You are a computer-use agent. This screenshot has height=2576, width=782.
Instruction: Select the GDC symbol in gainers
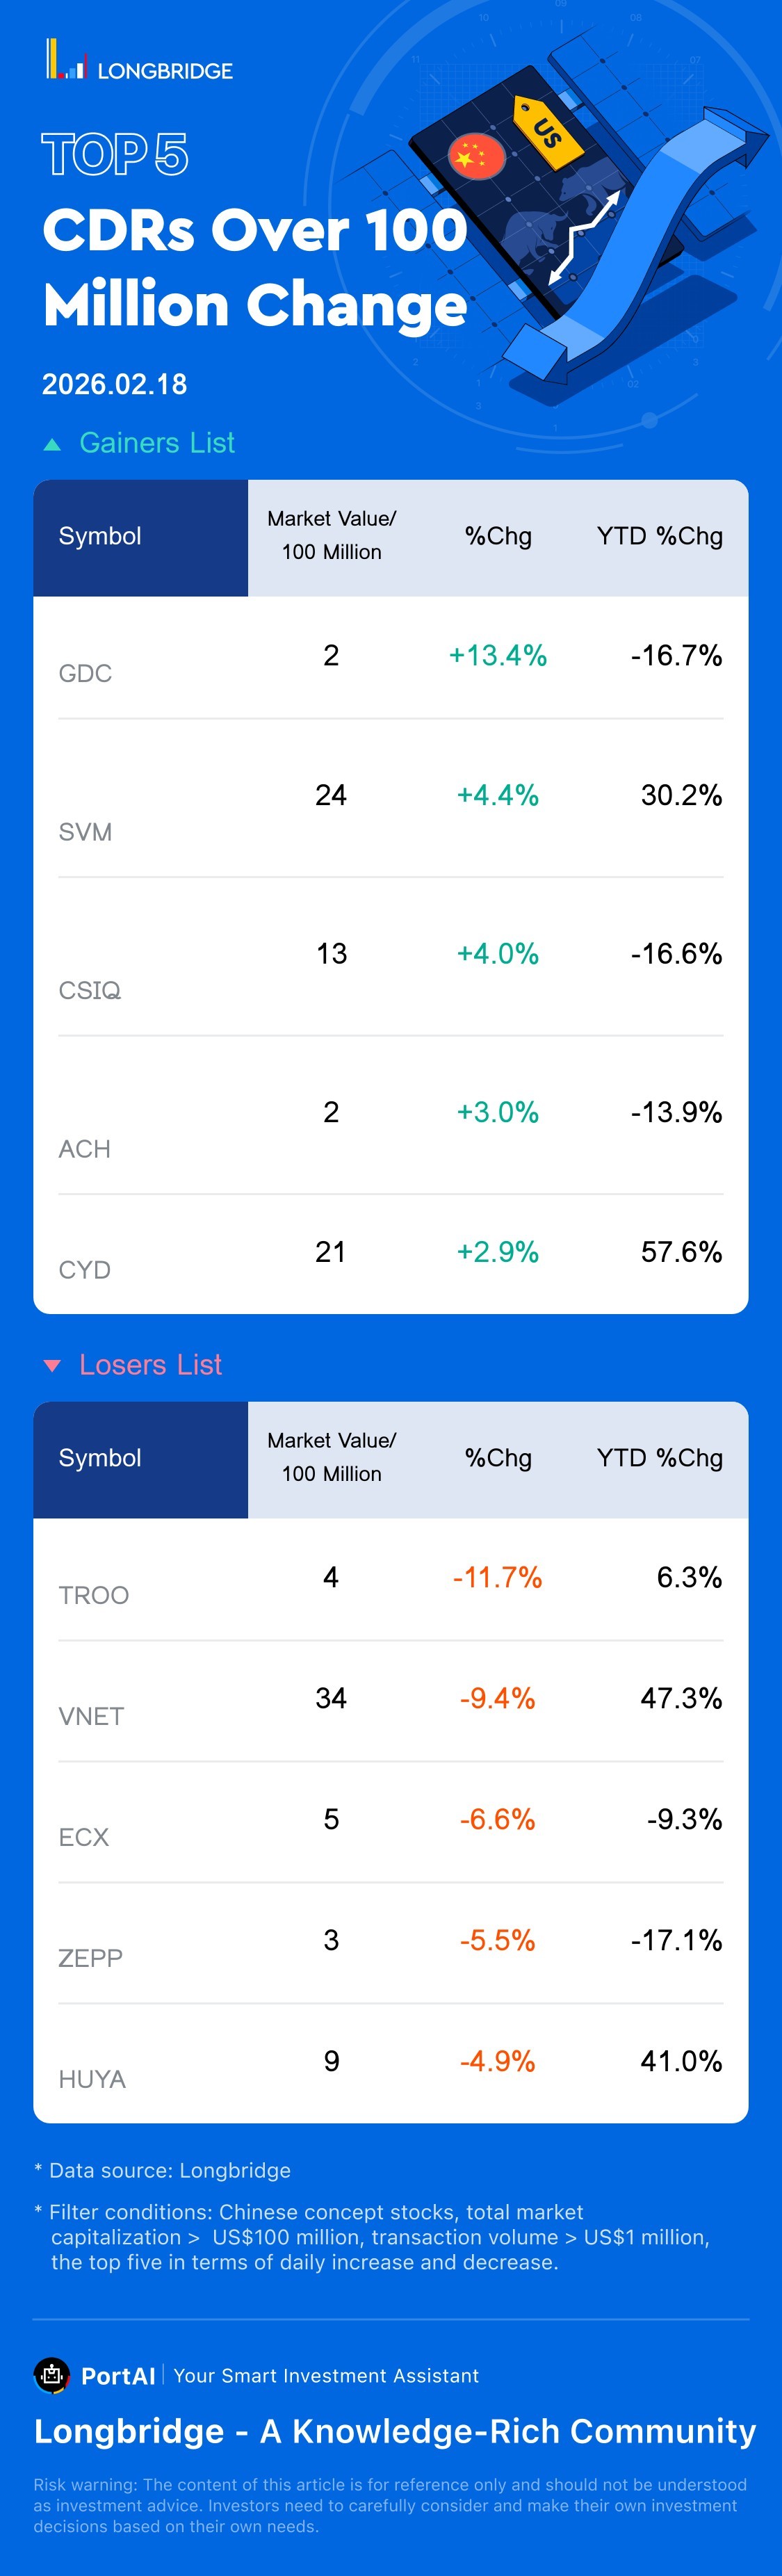pyautogui.click(x=85, y=673)
